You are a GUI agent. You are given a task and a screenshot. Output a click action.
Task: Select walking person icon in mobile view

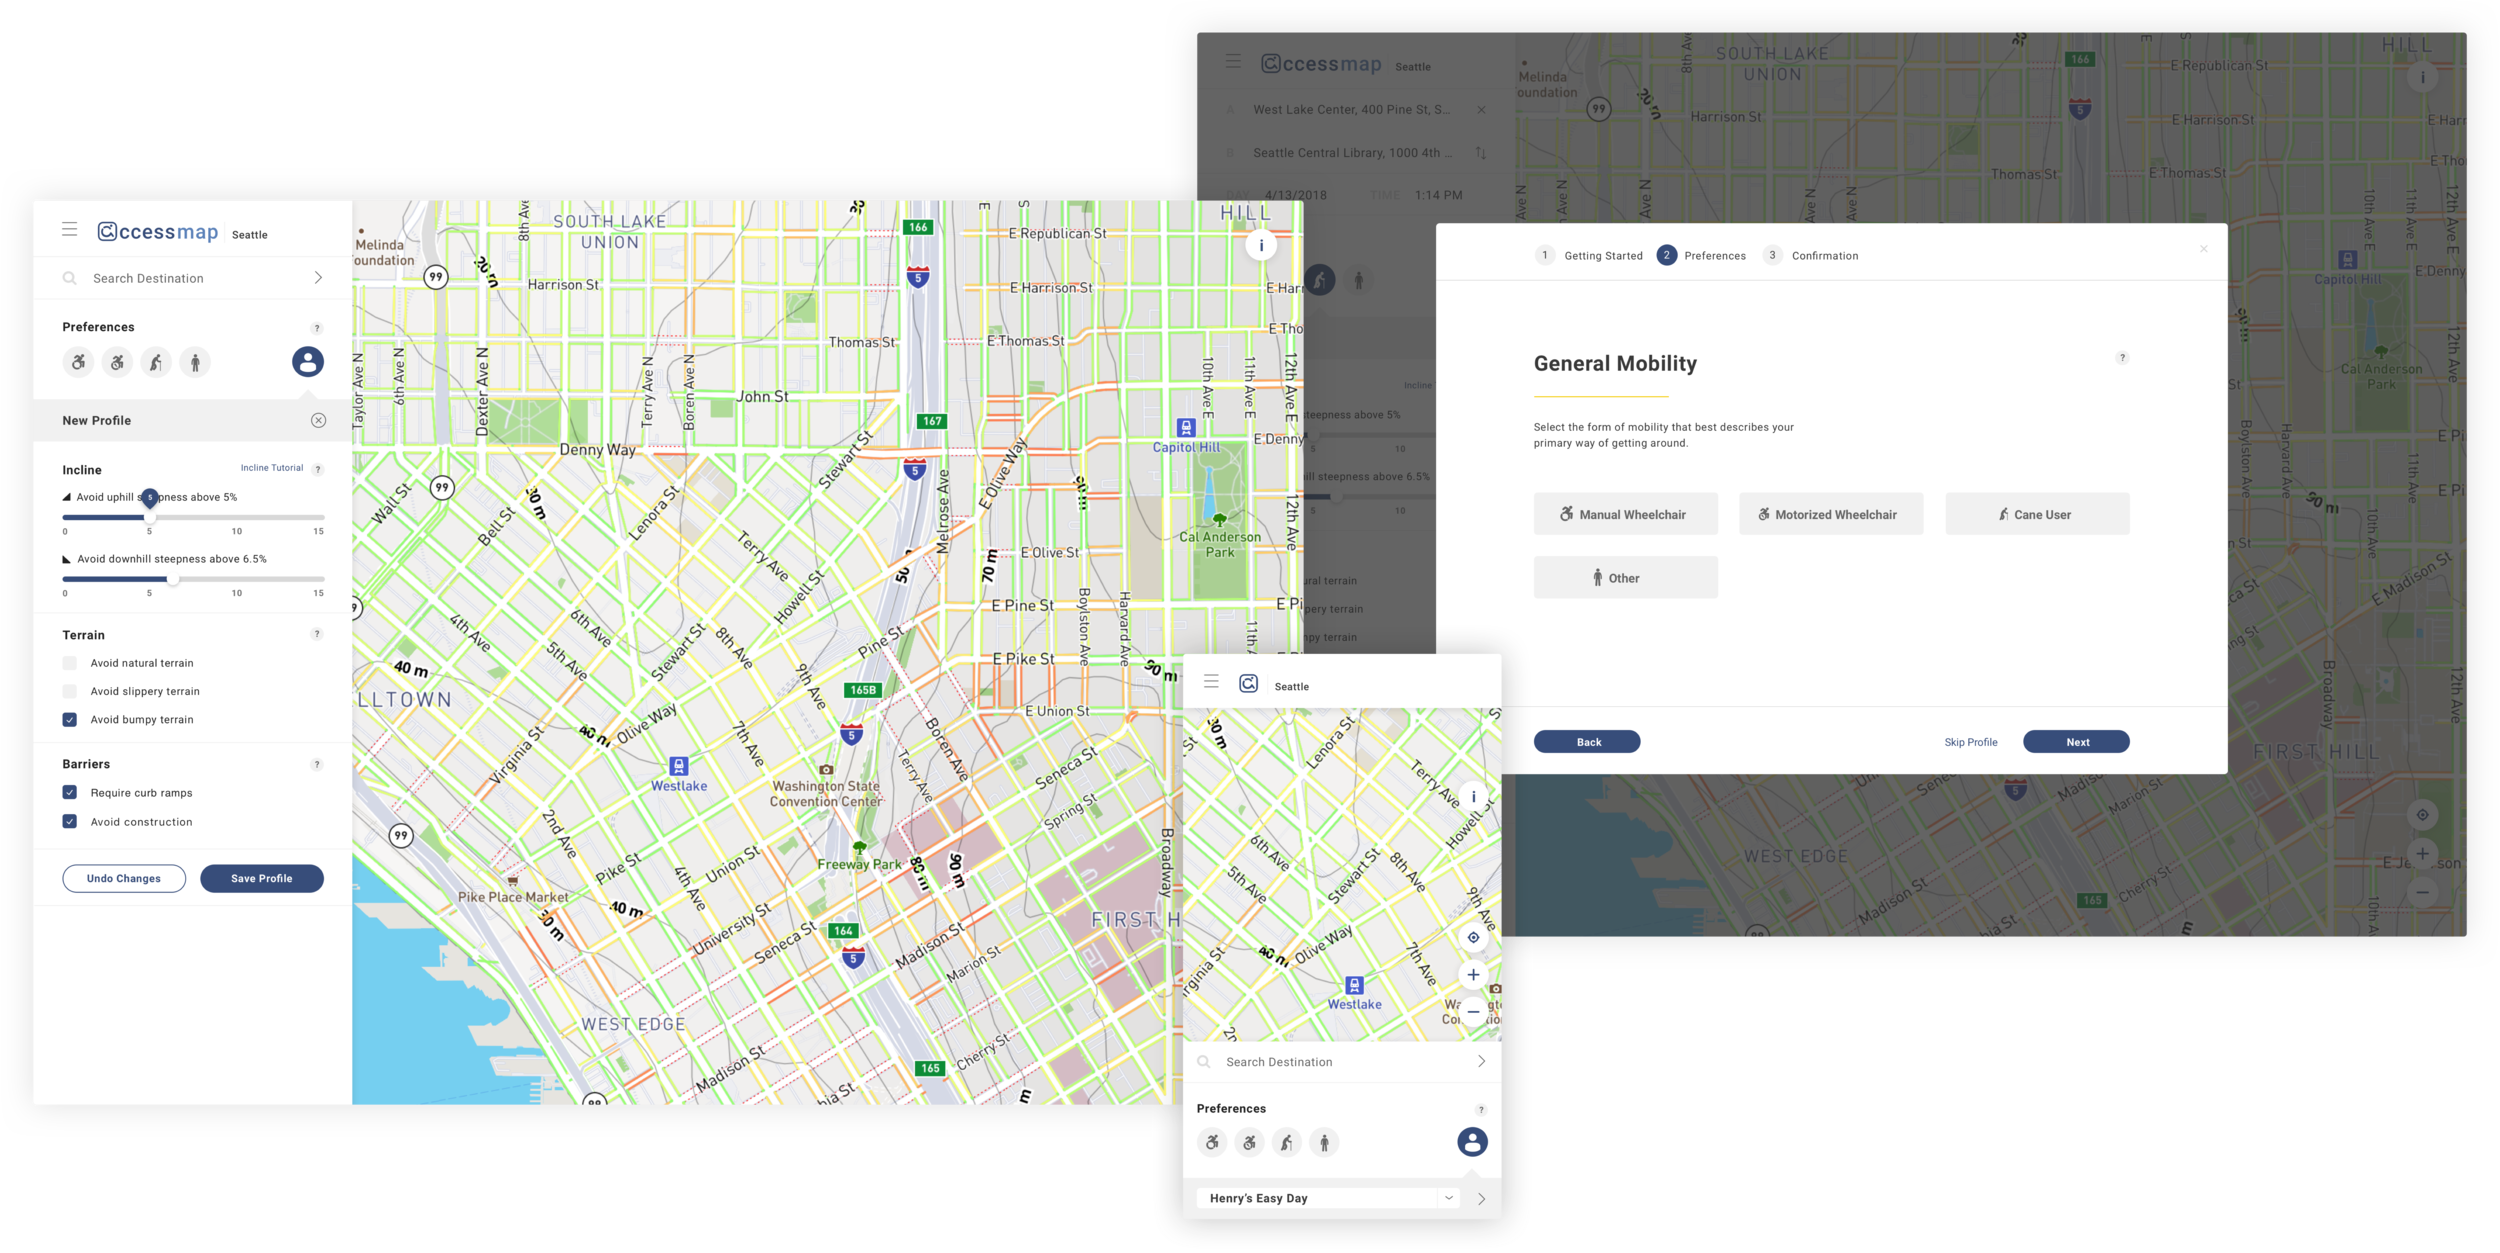pyautogui.click(x=1324, y=1142)
